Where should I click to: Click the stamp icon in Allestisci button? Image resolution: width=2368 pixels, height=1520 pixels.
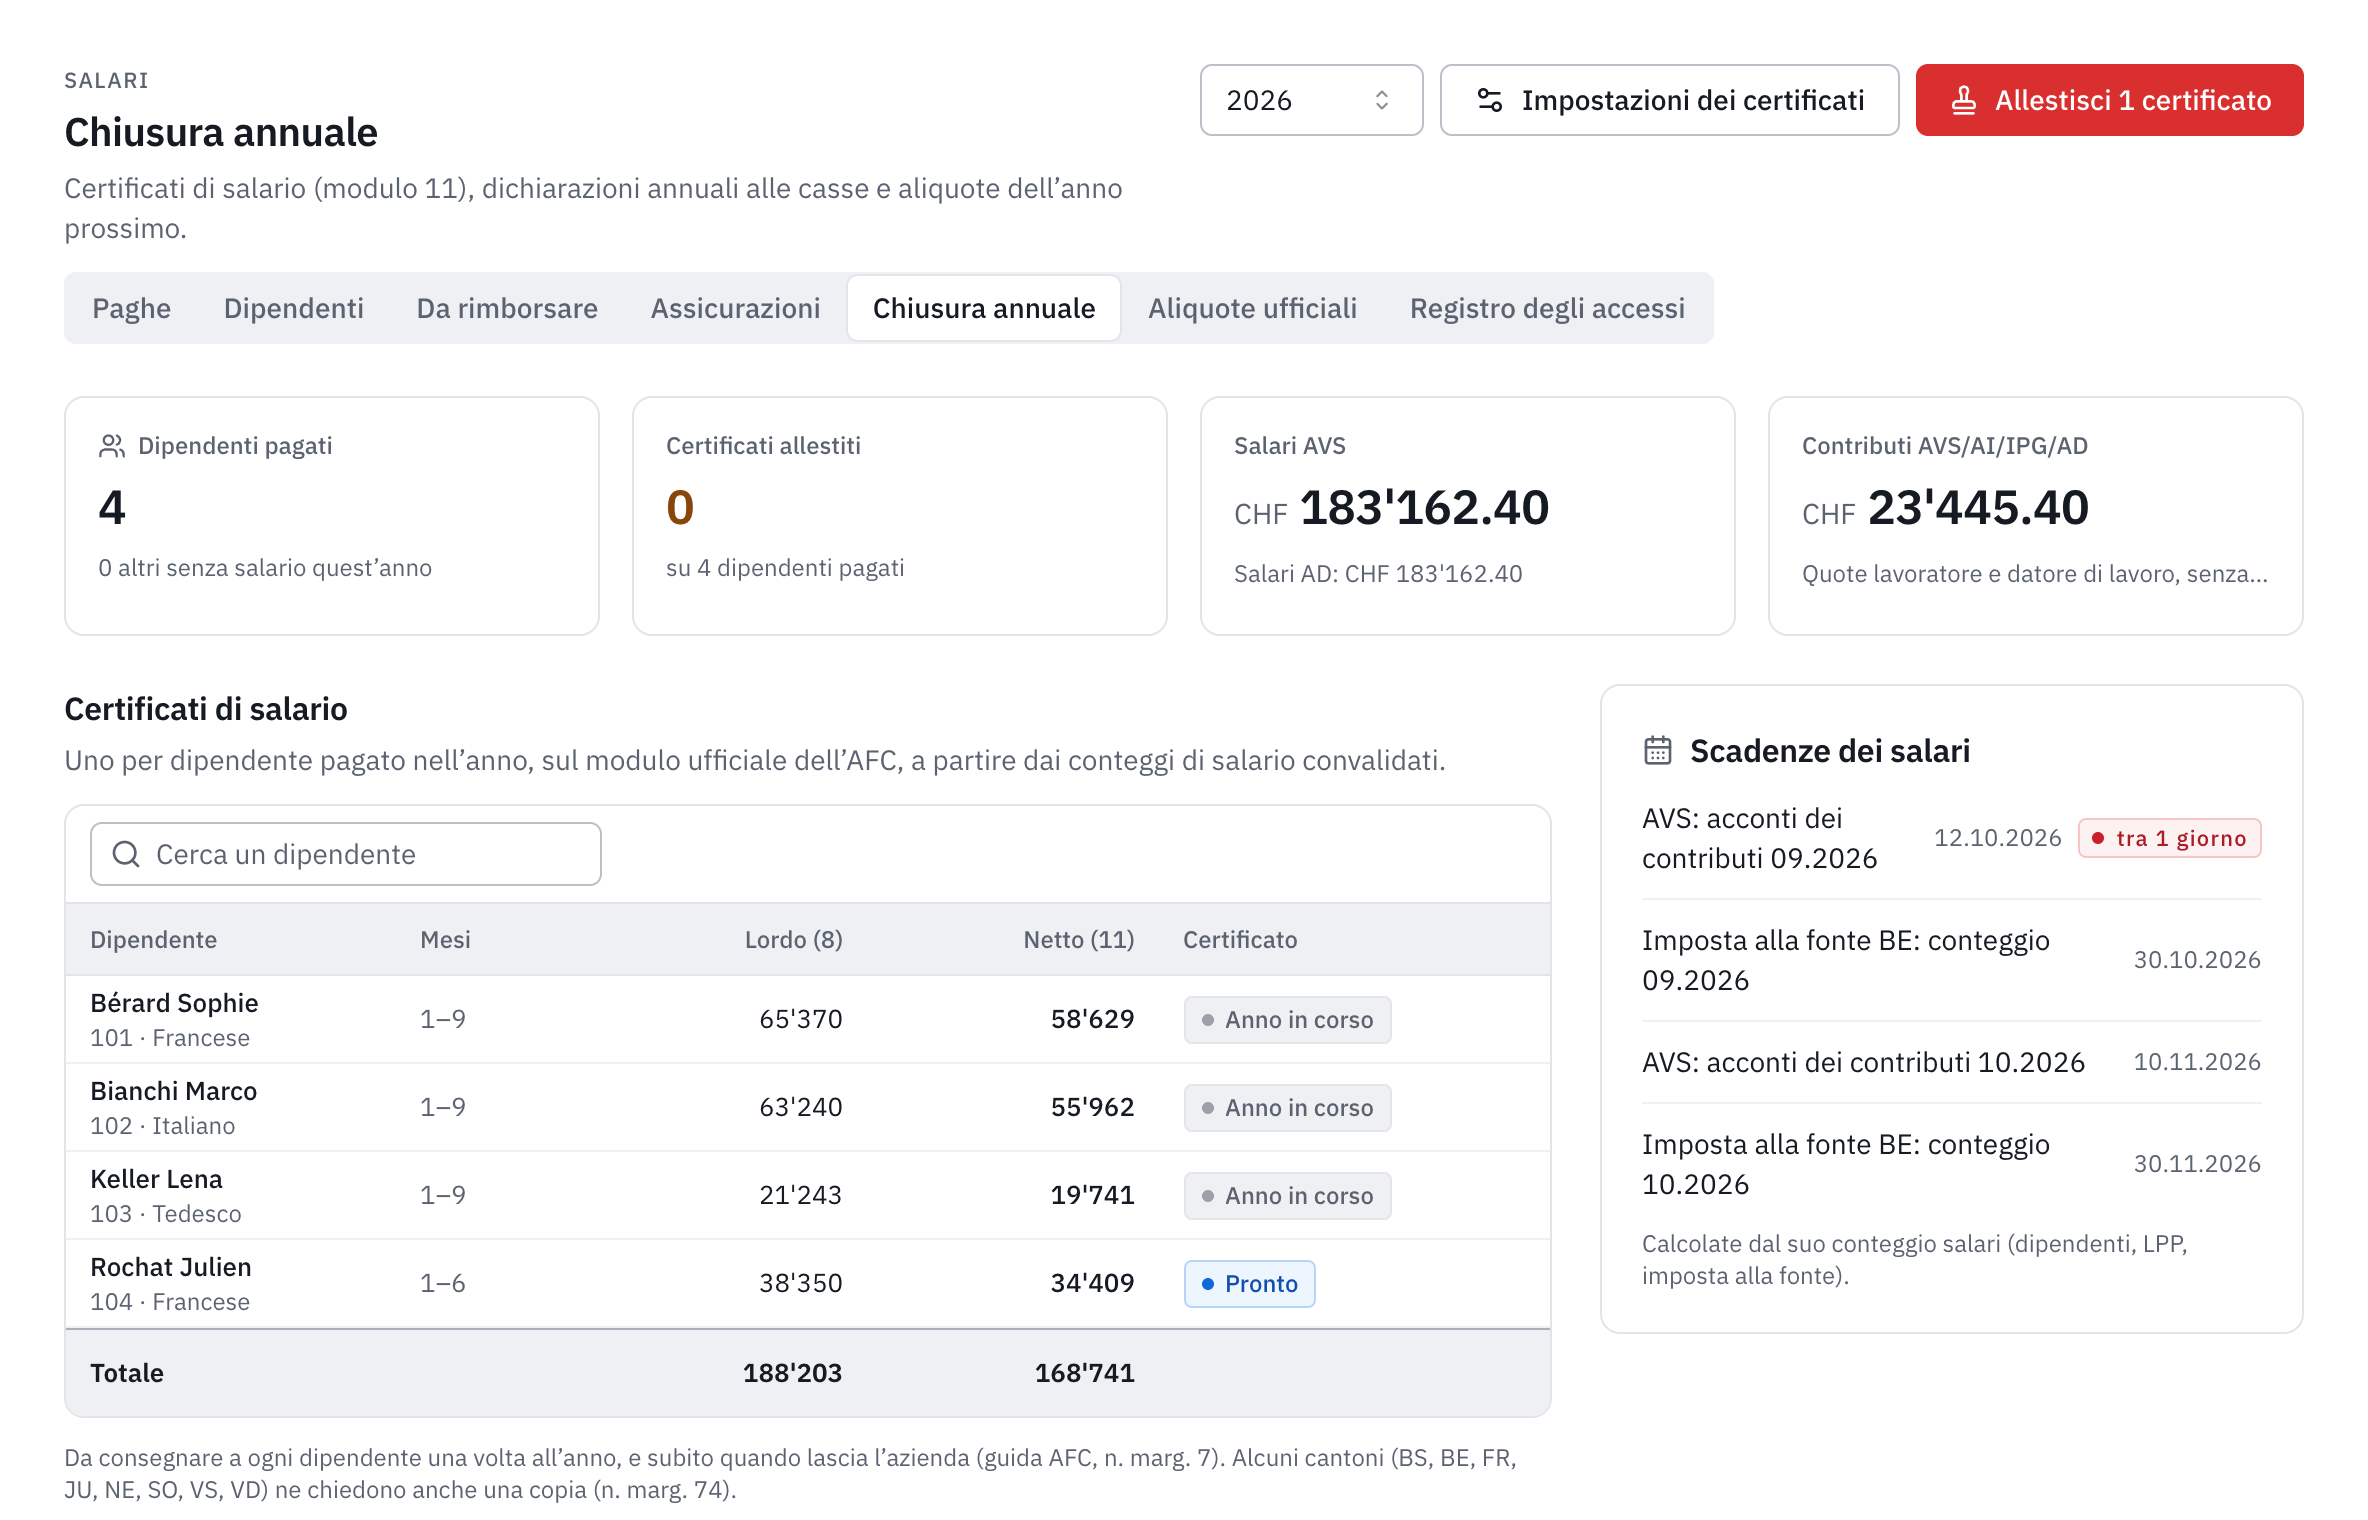(x=1963, y=100)
